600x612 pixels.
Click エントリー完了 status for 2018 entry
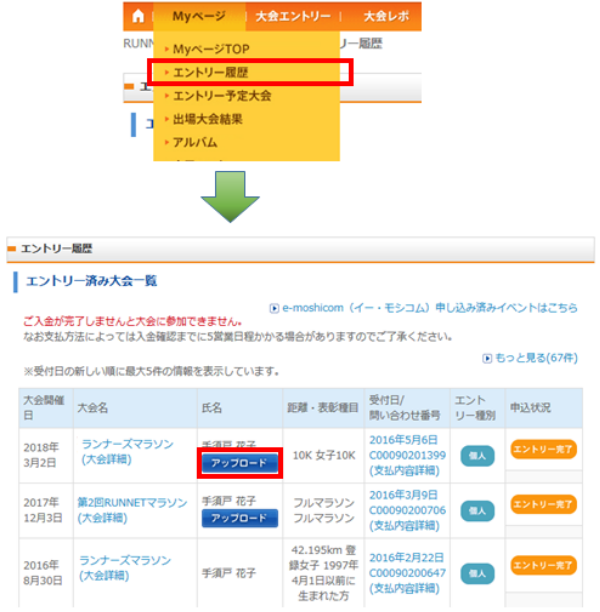click(543, 449)
